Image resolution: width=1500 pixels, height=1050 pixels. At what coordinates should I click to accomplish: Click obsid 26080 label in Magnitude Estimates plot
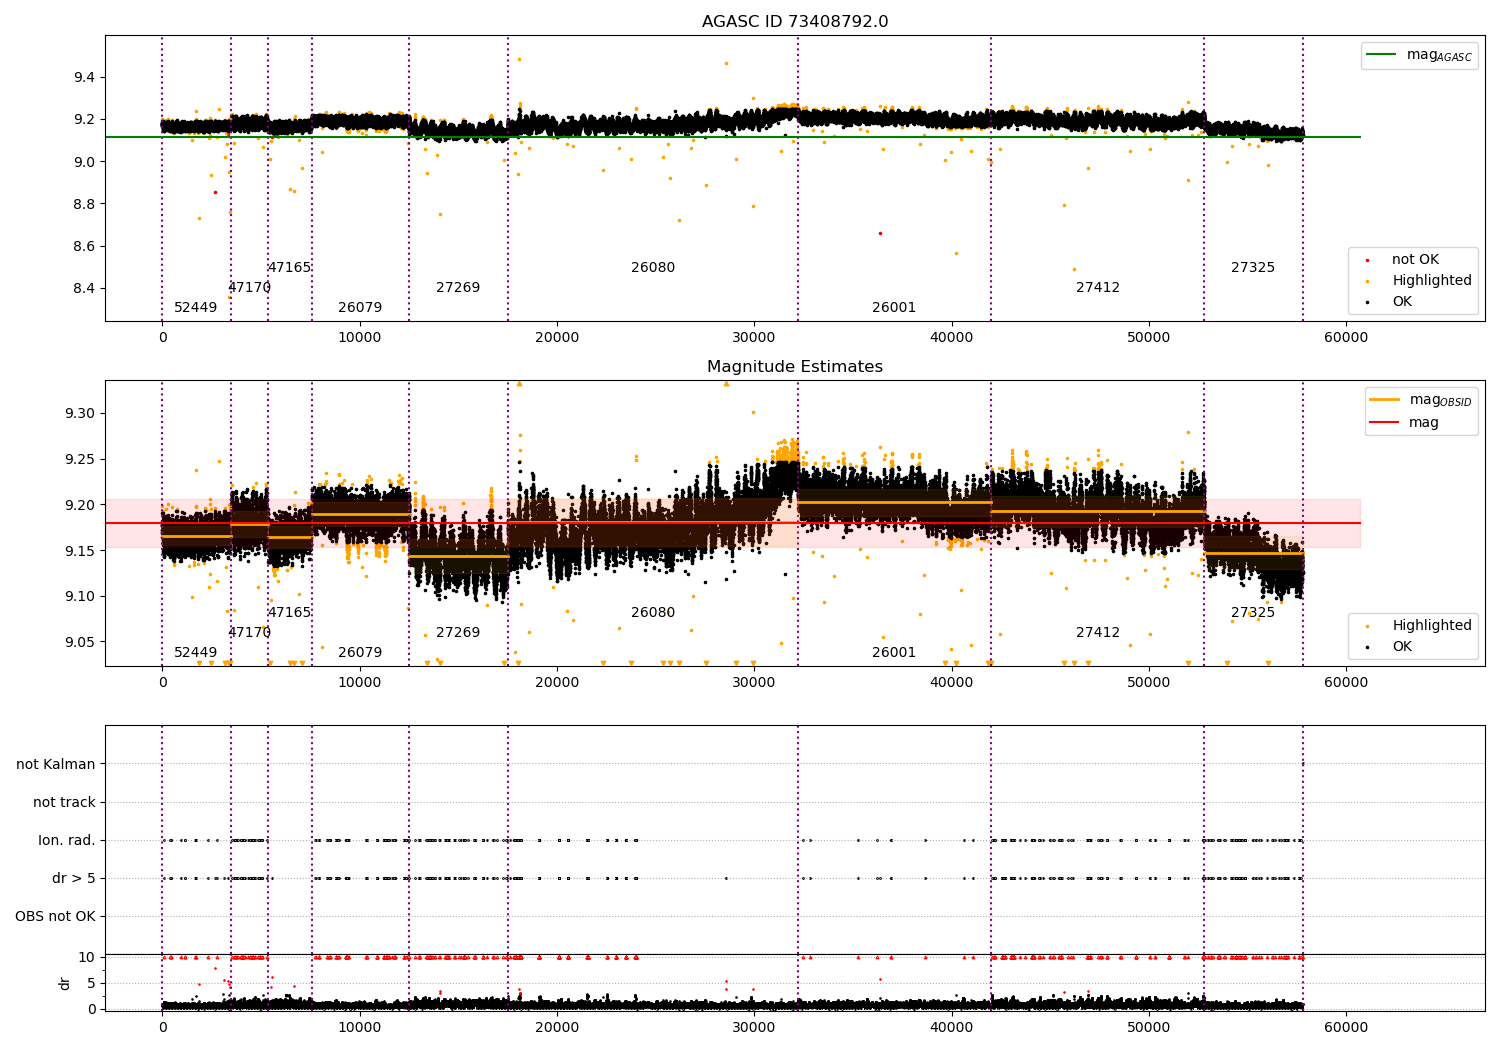click(x=653, y=613)
